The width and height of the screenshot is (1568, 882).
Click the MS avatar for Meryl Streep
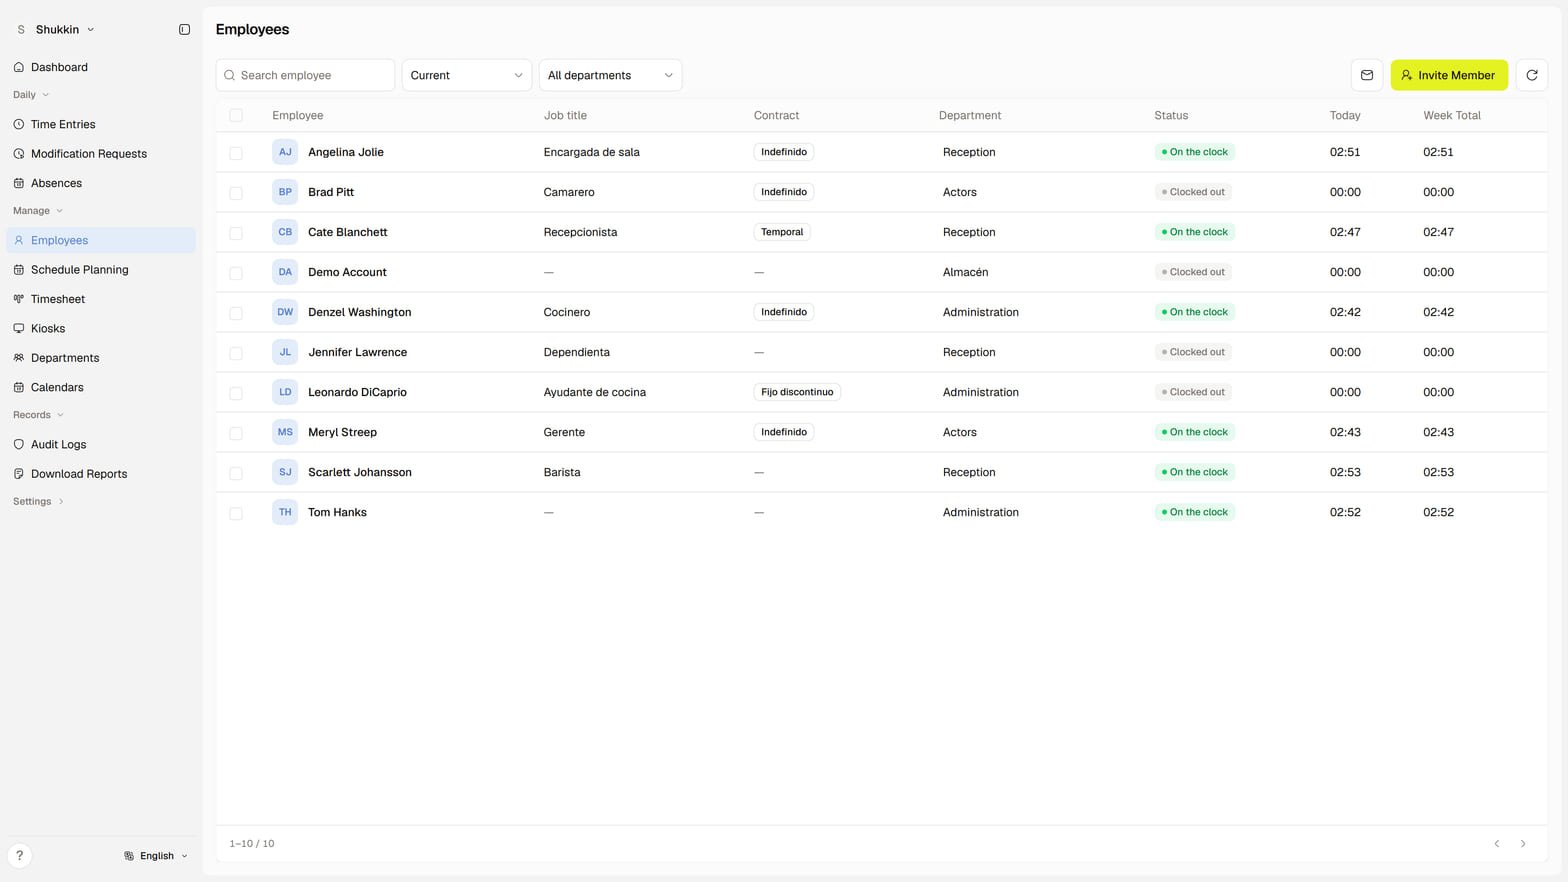click(285, 432)
